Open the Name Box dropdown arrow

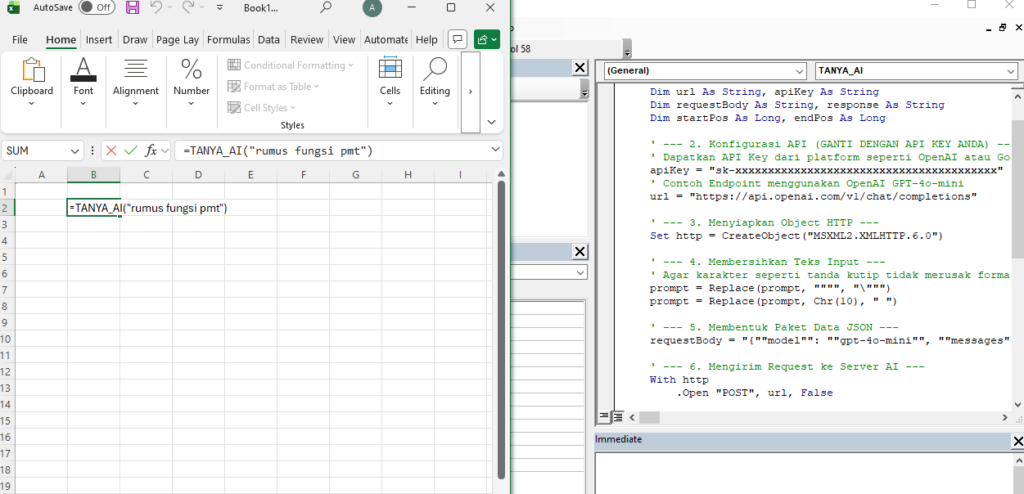76,151
